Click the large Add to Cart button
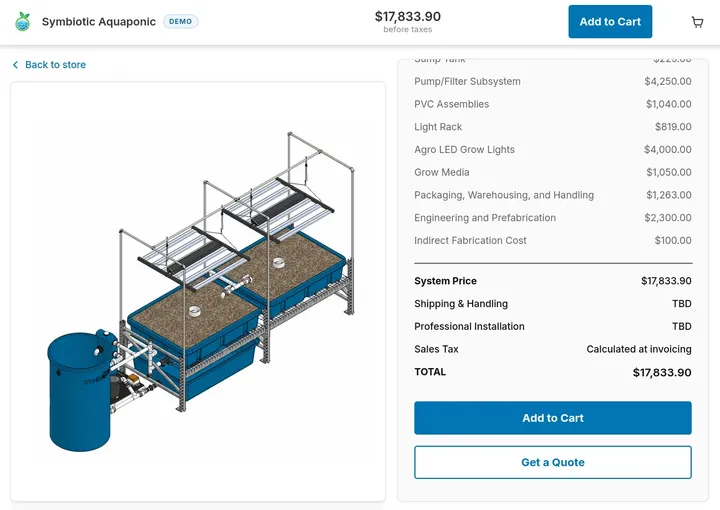This screenshot has width=720, height=510. click(x=552, y=418)
